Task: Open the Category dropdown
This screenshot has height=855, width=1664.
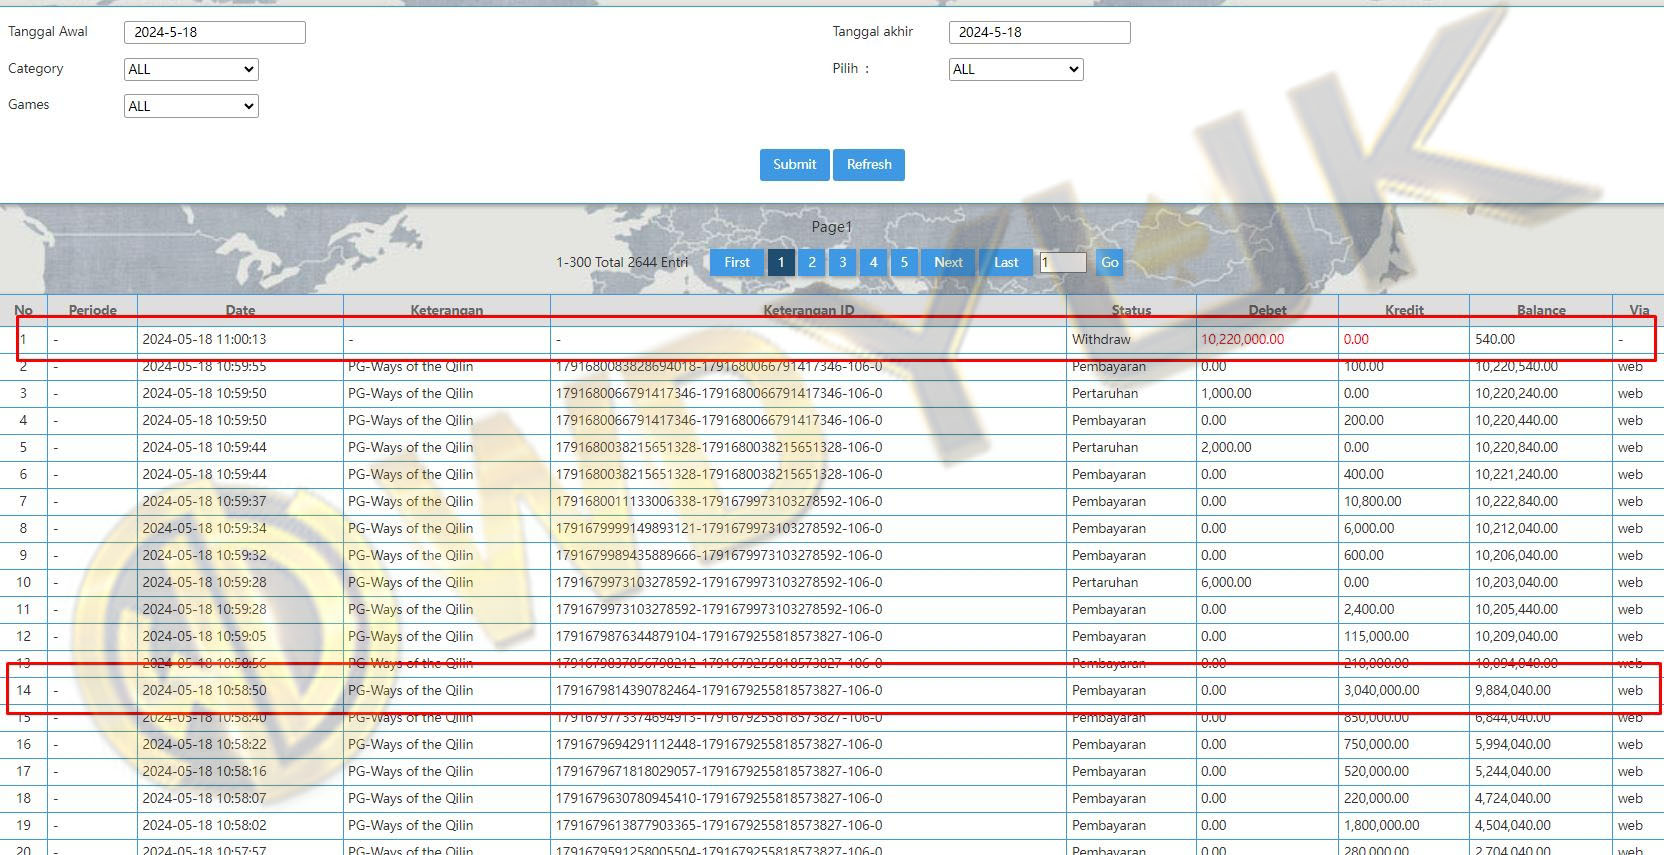Action: [x=191, y=69]
